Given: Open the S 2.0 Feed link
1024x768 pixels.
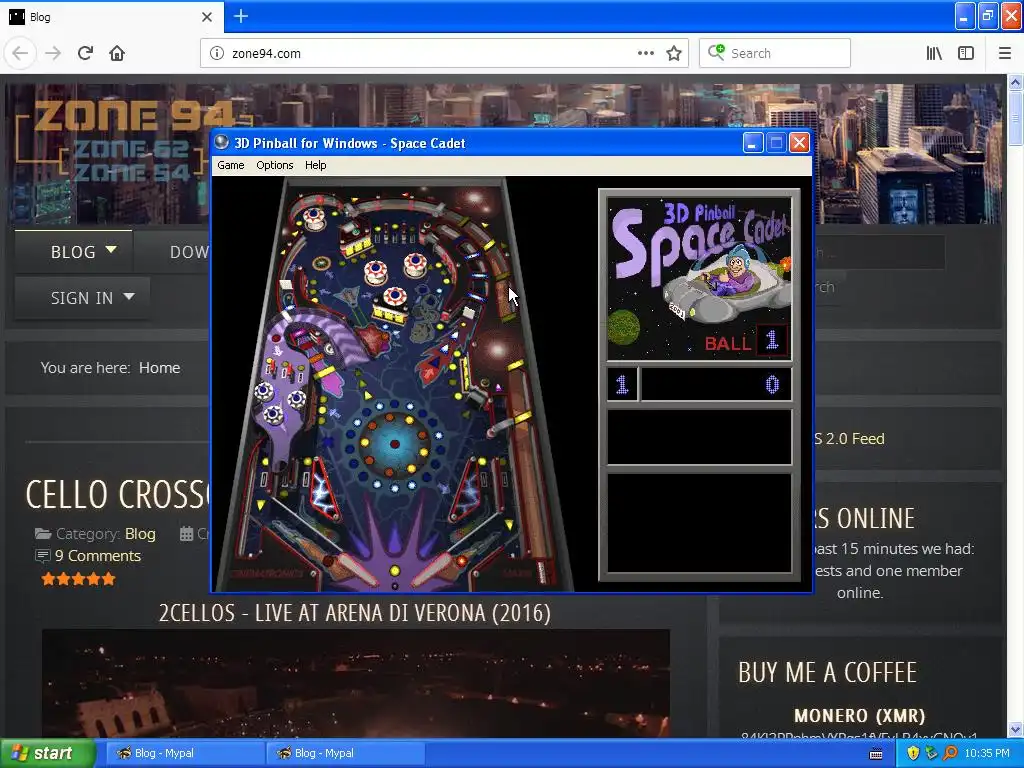Looking at the screenshot, I should pos(849,439).
